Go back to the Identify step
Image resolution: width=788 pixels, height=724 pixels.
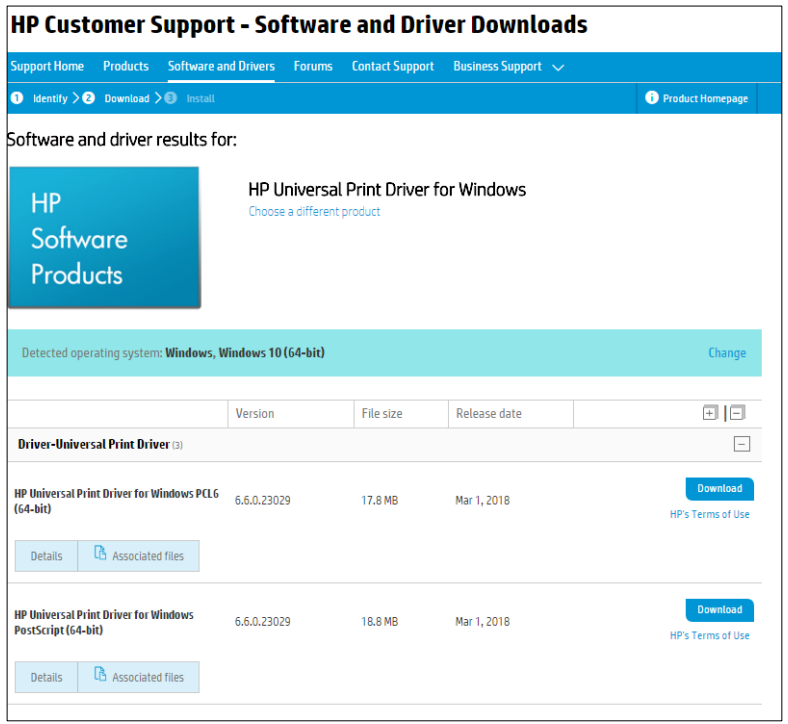(x=50, y=98)
